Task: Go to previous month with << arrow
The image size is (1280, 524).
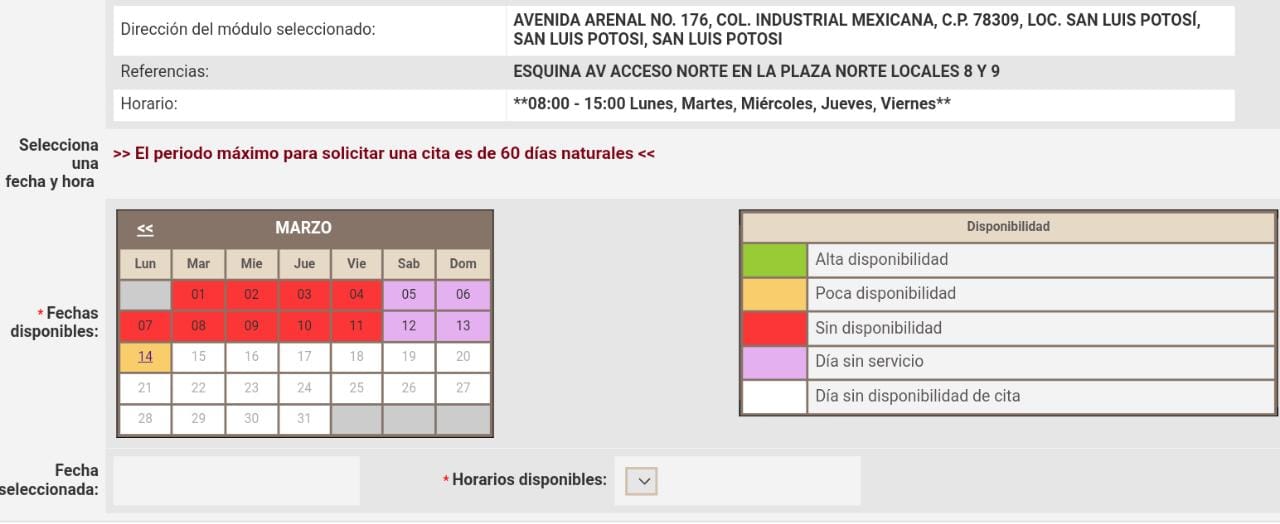Action: click(145, 228)
